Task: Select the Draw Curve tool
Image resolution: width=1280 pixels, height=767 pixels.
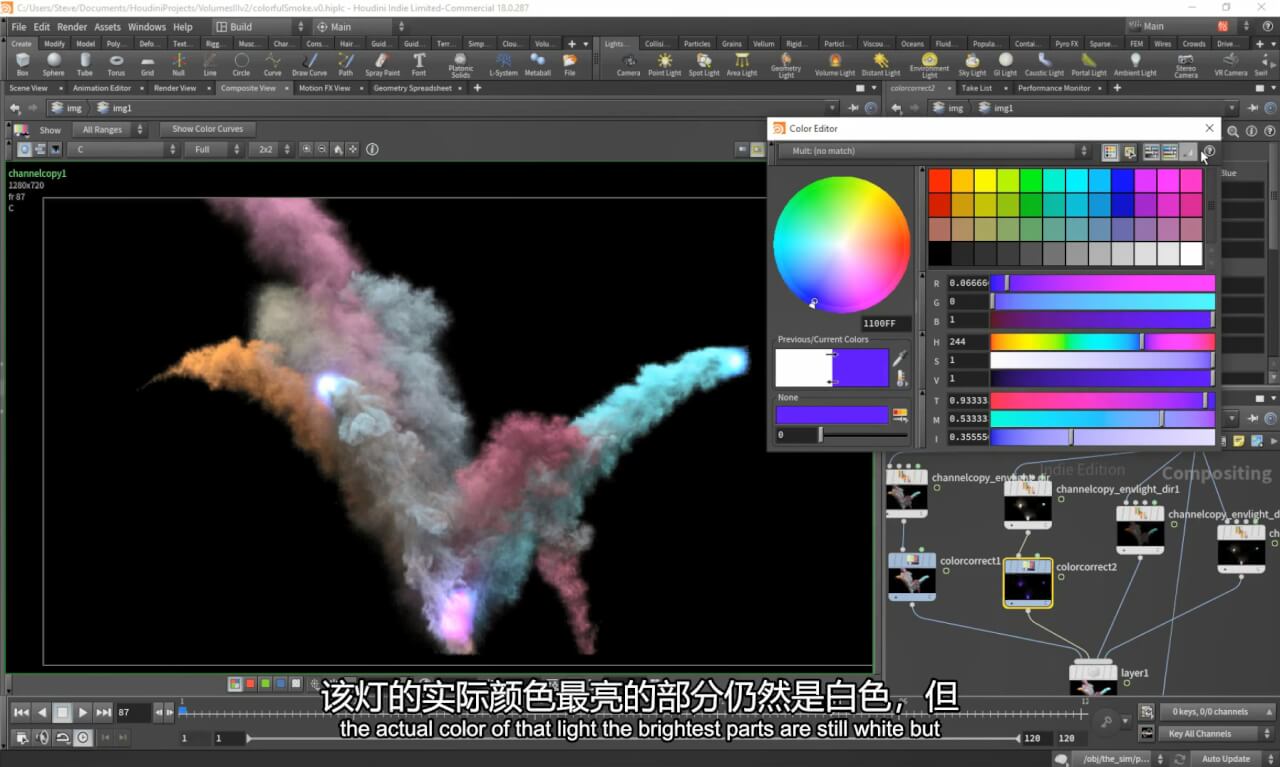Action: coord(309,65)
